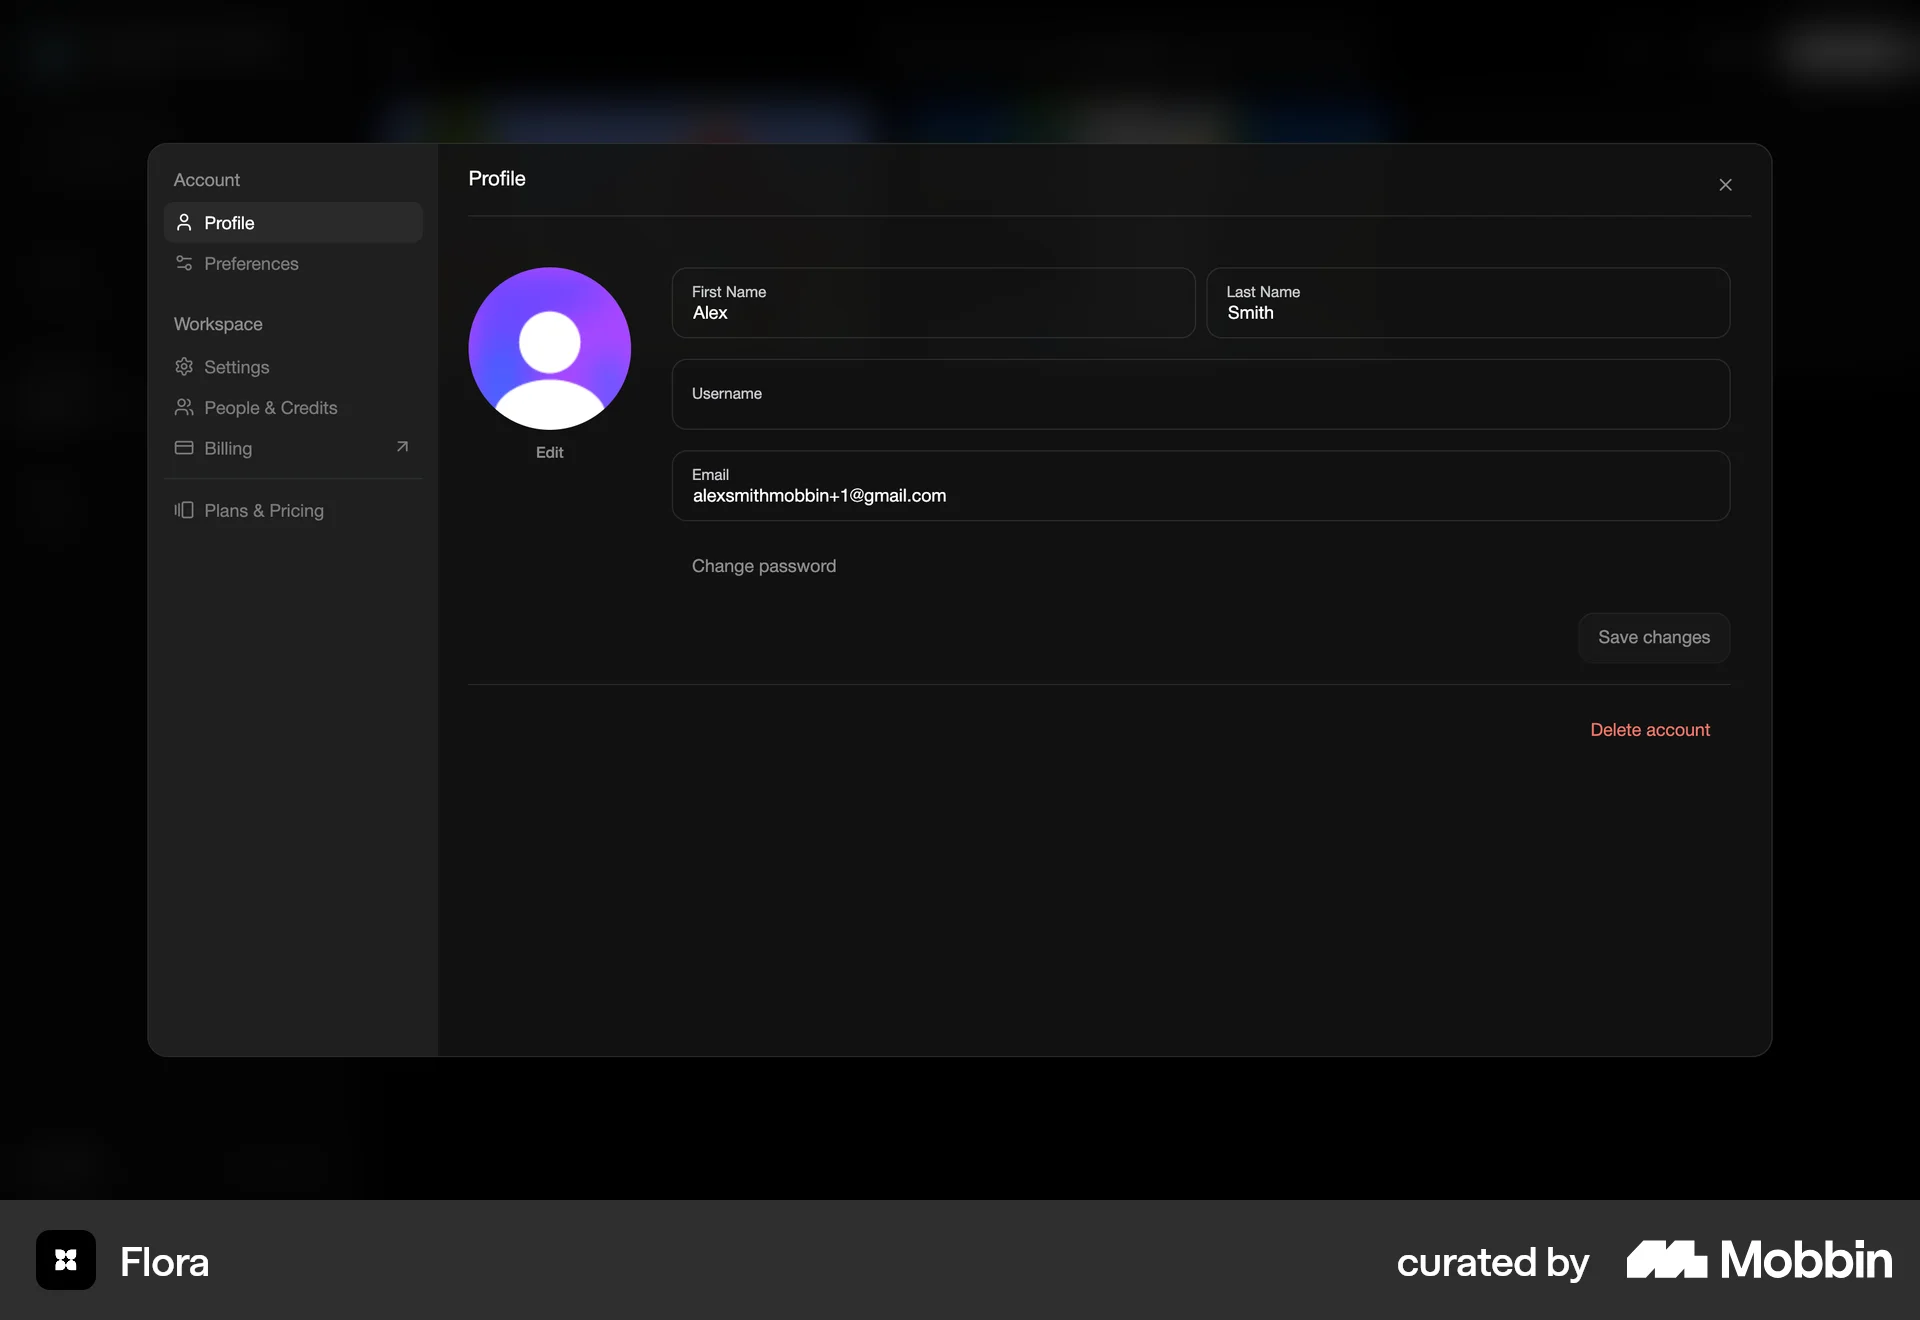
Task: Click the purple profile avatar image
Action: tap(549, 348)
